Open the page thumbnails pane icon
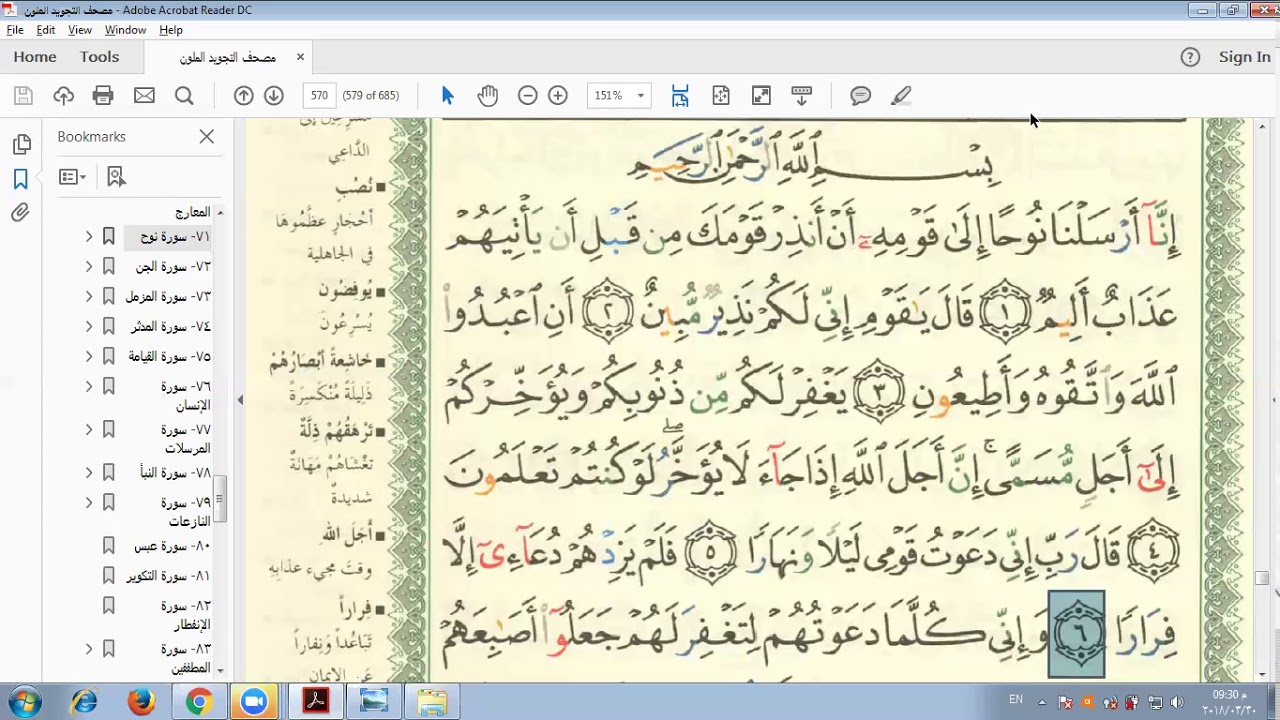1280x720 pixels. click(21, 145)
